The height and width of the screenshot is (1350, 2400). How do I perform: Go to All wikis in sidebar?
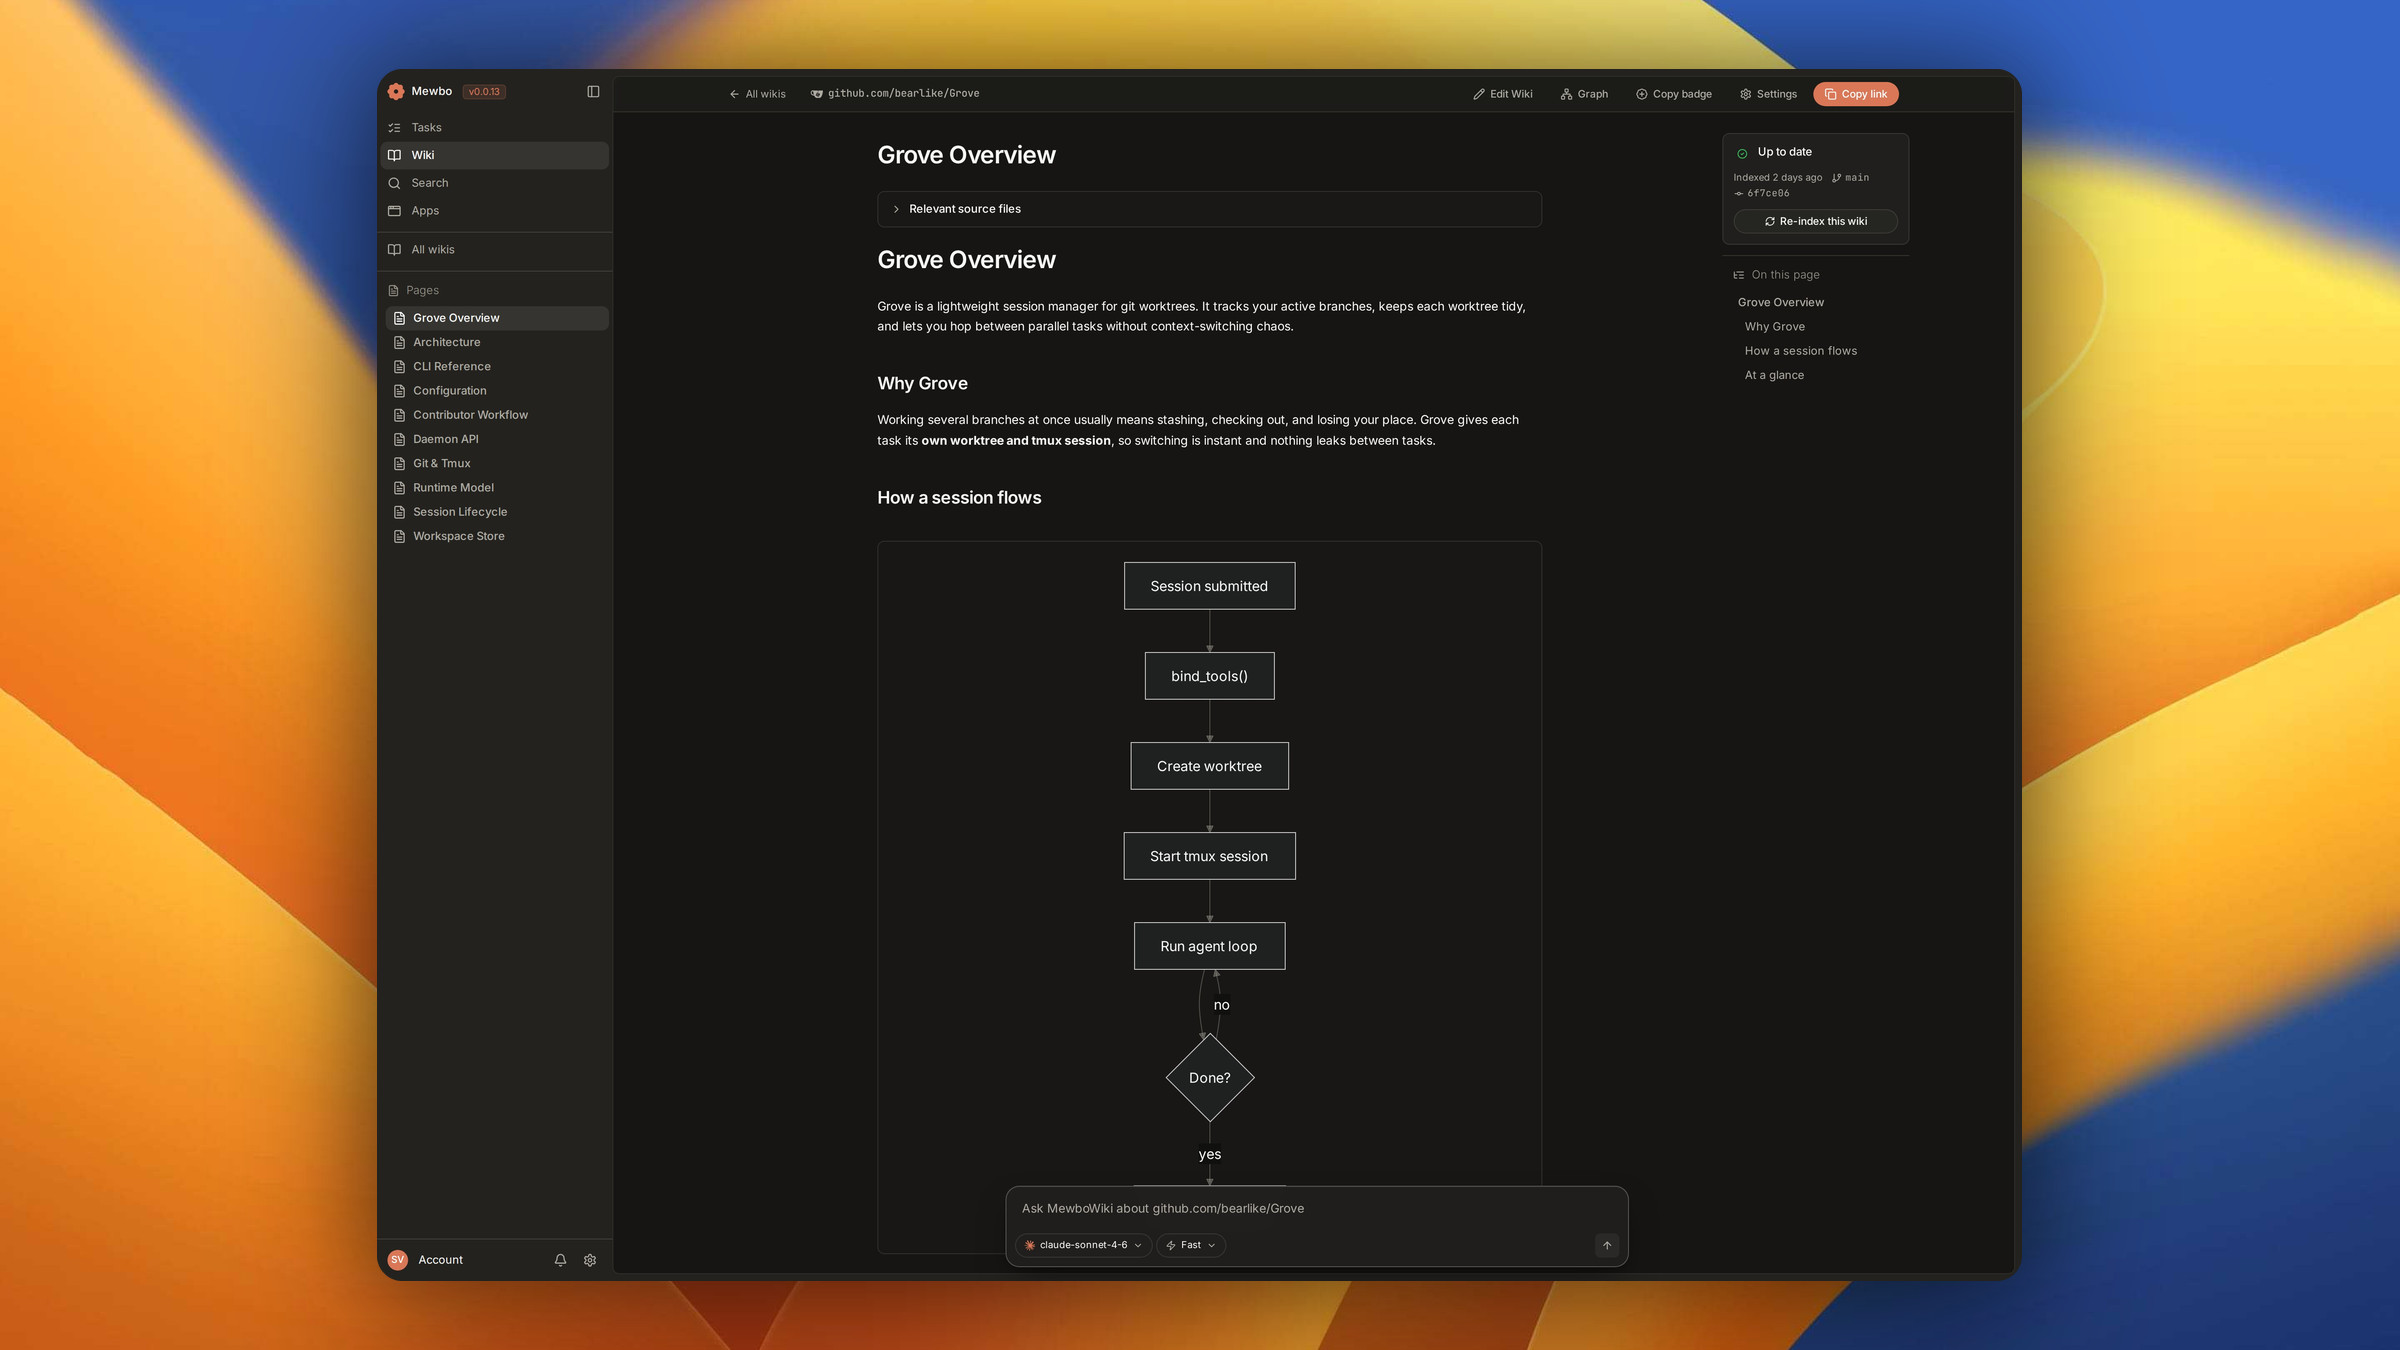click(x=495, y=250)
